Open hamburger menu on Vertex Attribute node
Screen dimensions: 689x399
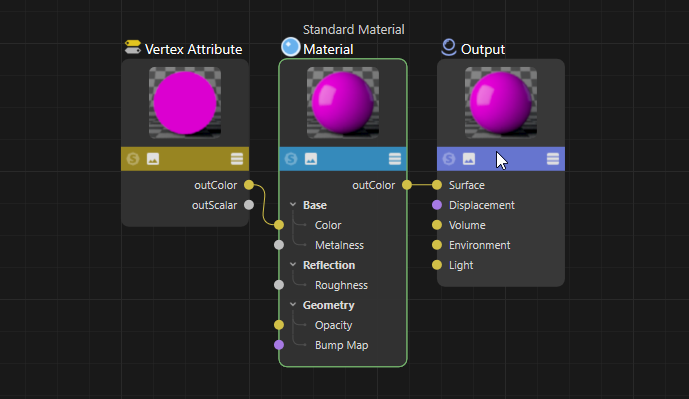tap(237, 159)
